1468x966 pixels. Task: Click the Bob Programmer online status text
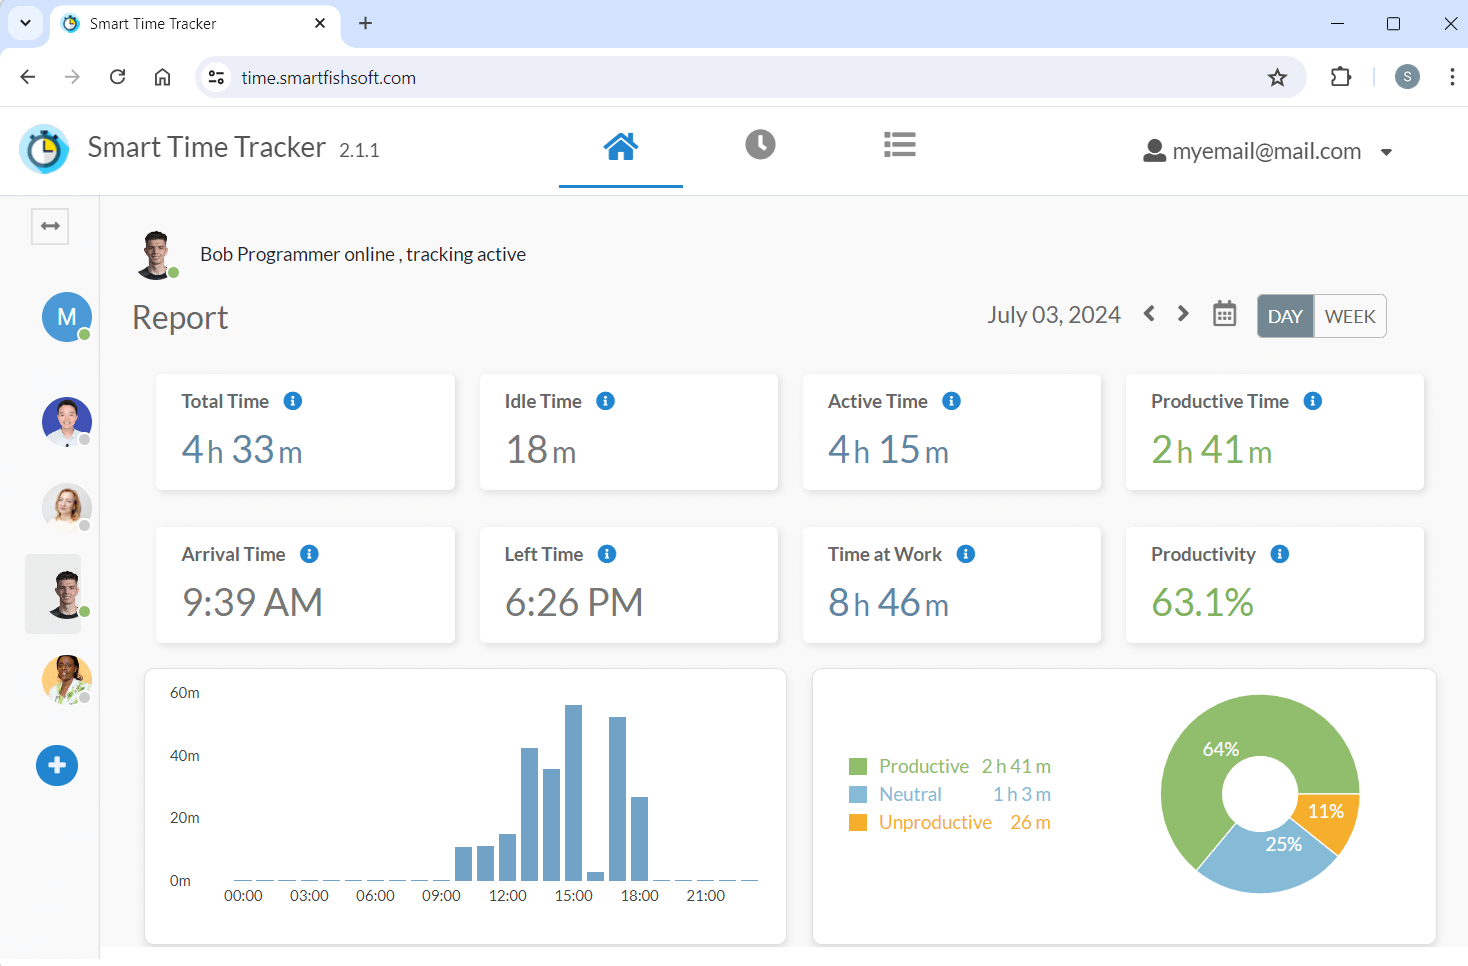(363, 254)
